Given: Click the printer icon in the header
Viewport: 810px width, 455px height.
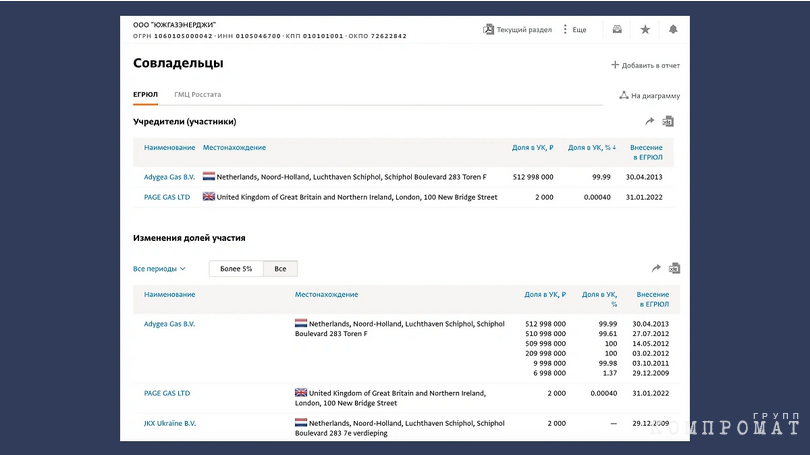Looking at the screenshot, I should tap(617, 29).
